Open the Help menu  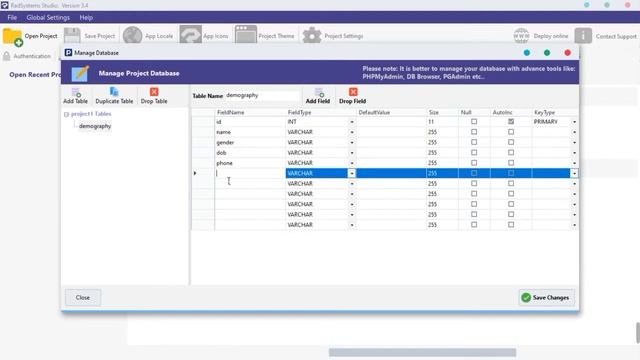86,18
